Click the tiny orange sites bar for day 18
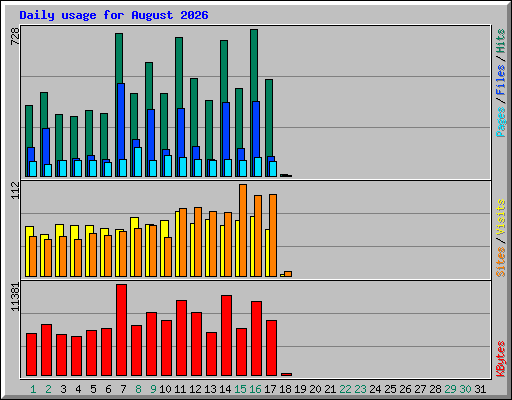The width and height of the screenshot is (512, 400). [x=288, y=274]
